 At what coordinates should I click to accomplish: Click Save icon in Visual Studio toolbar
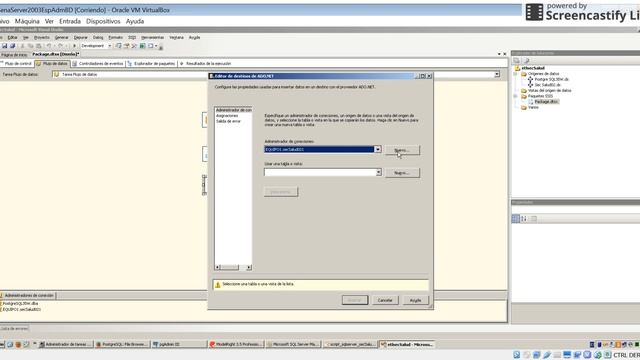[4, 46]
